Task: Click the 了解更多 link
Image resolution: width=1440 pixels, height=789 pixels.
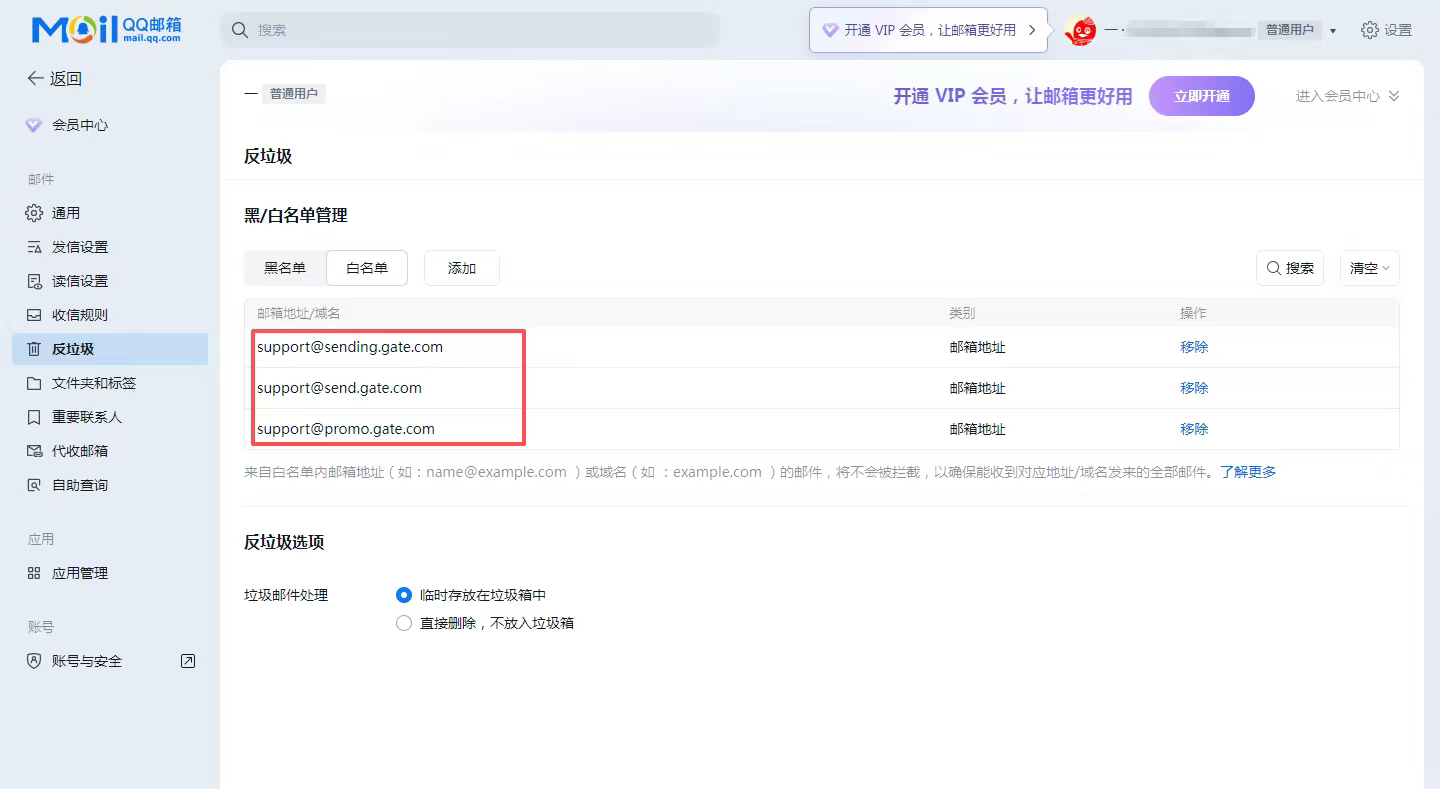Action: click(x=1247, y=472)
